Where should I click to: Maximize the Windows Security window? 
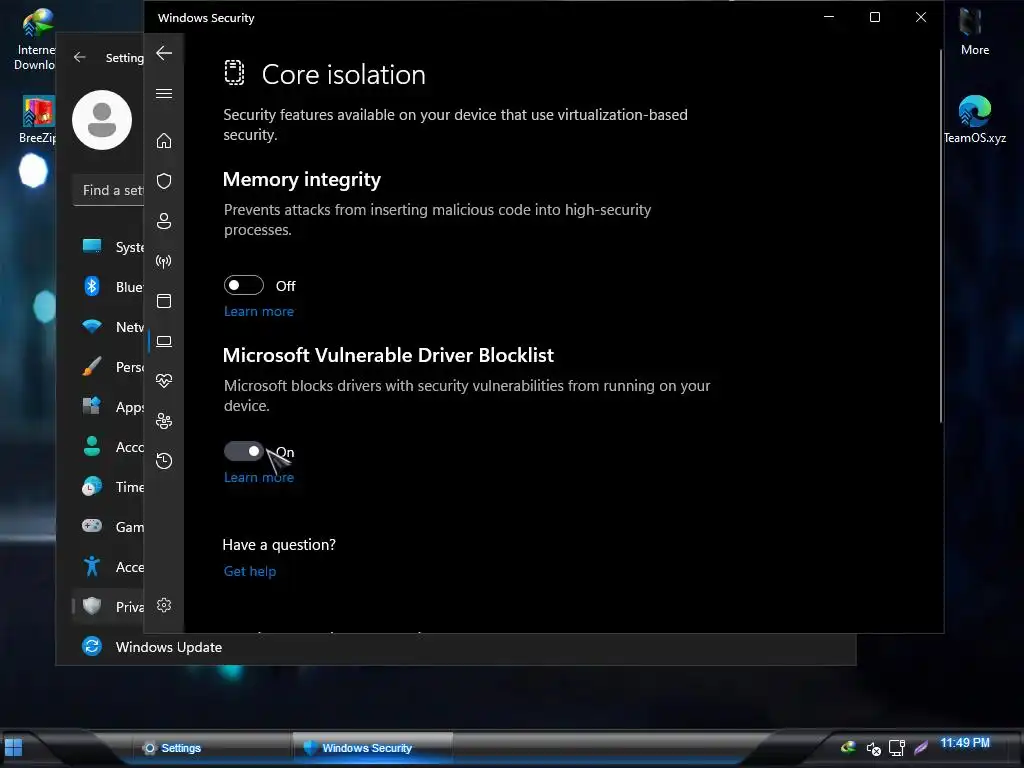pos(875,17)
